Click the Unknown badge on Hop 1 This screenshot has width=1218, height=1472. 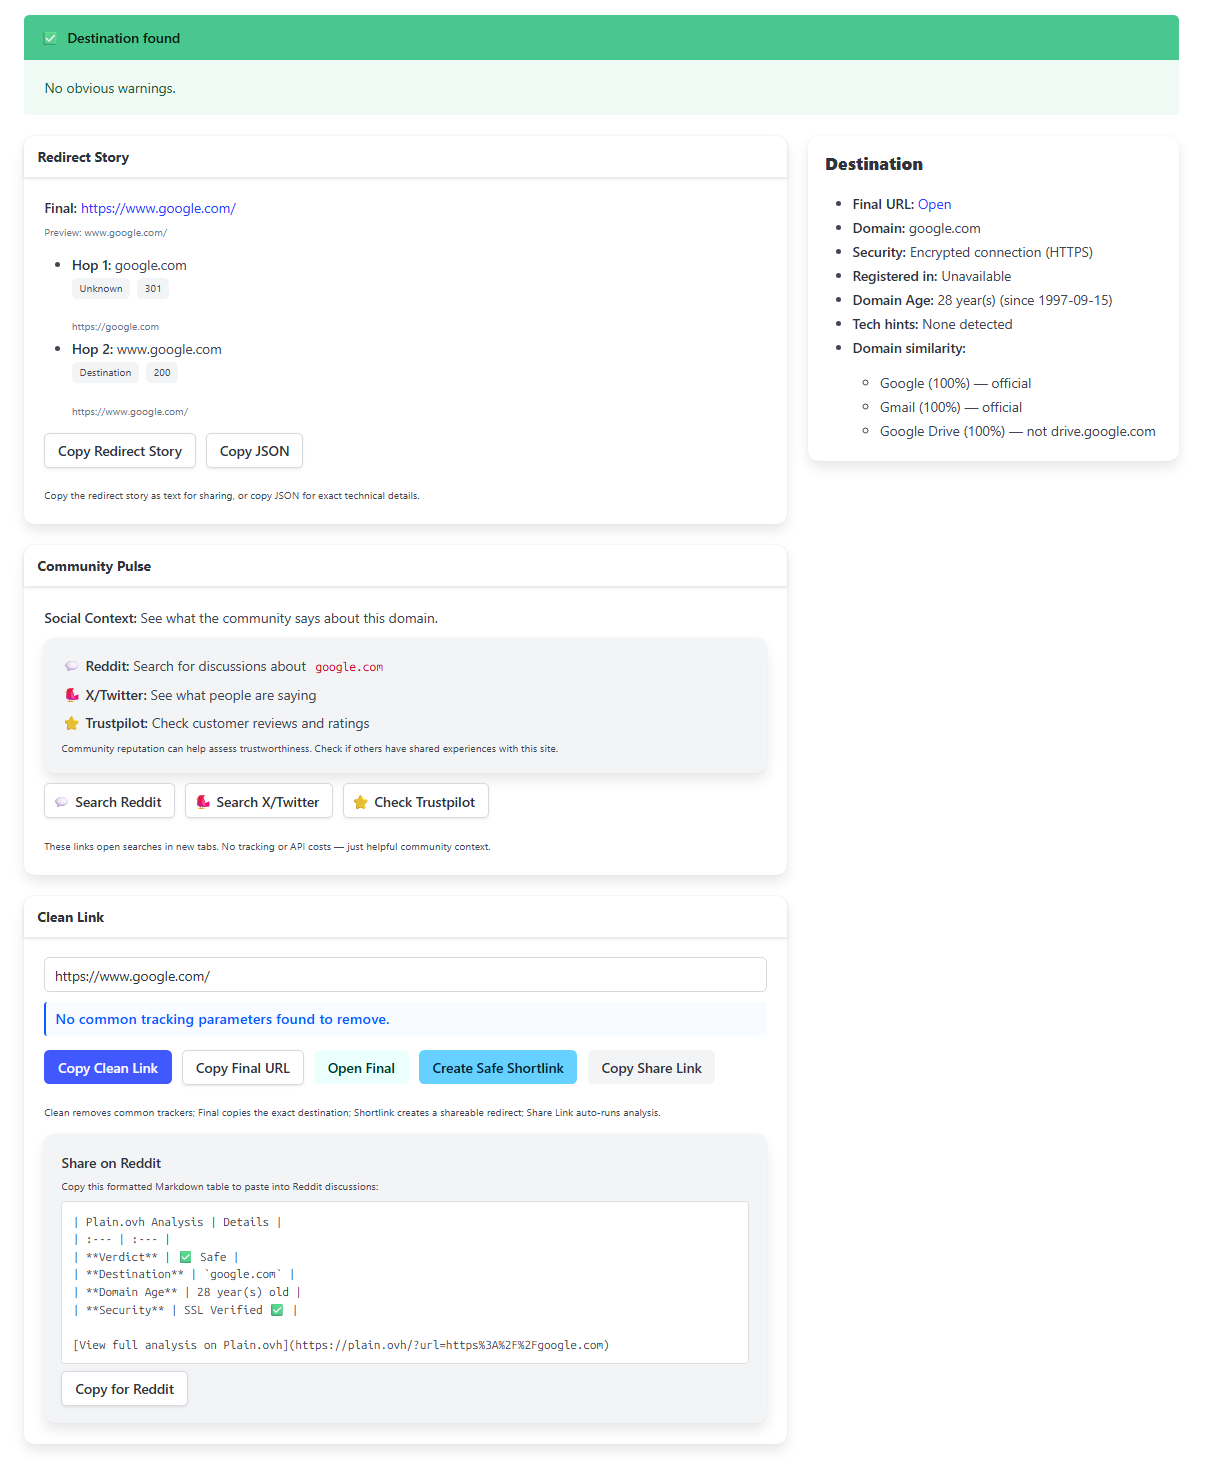[x=100, y=289]
